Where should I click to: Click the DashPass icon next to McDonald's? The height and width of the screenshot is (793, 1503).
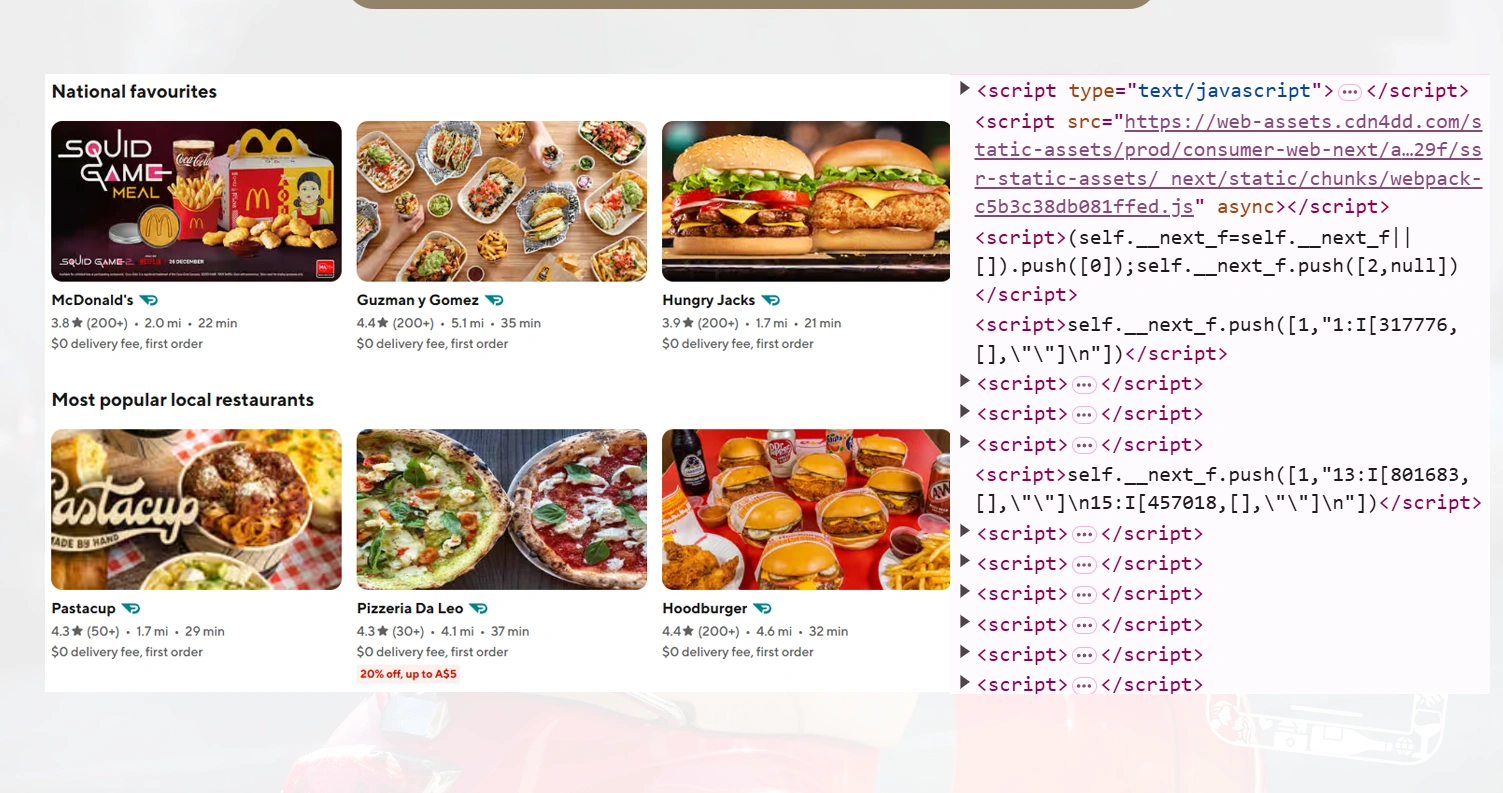[x=147, y=299]
